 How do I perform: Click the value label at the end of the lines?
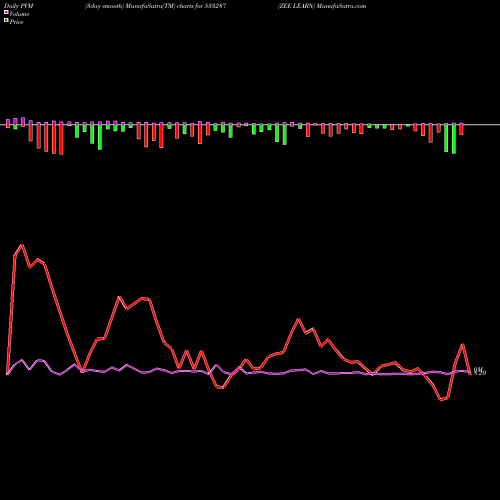(480, 371)
